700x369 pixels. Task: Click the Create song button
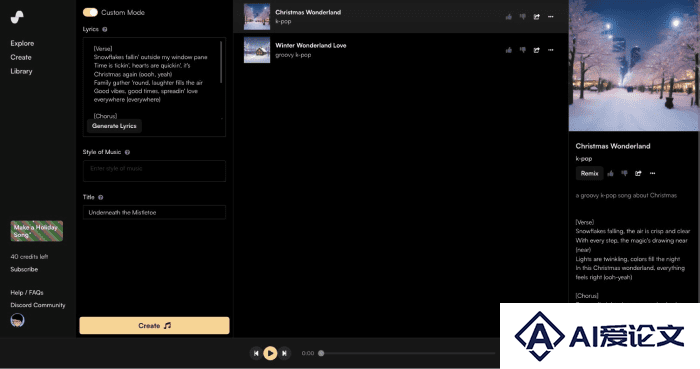(154, 326)
